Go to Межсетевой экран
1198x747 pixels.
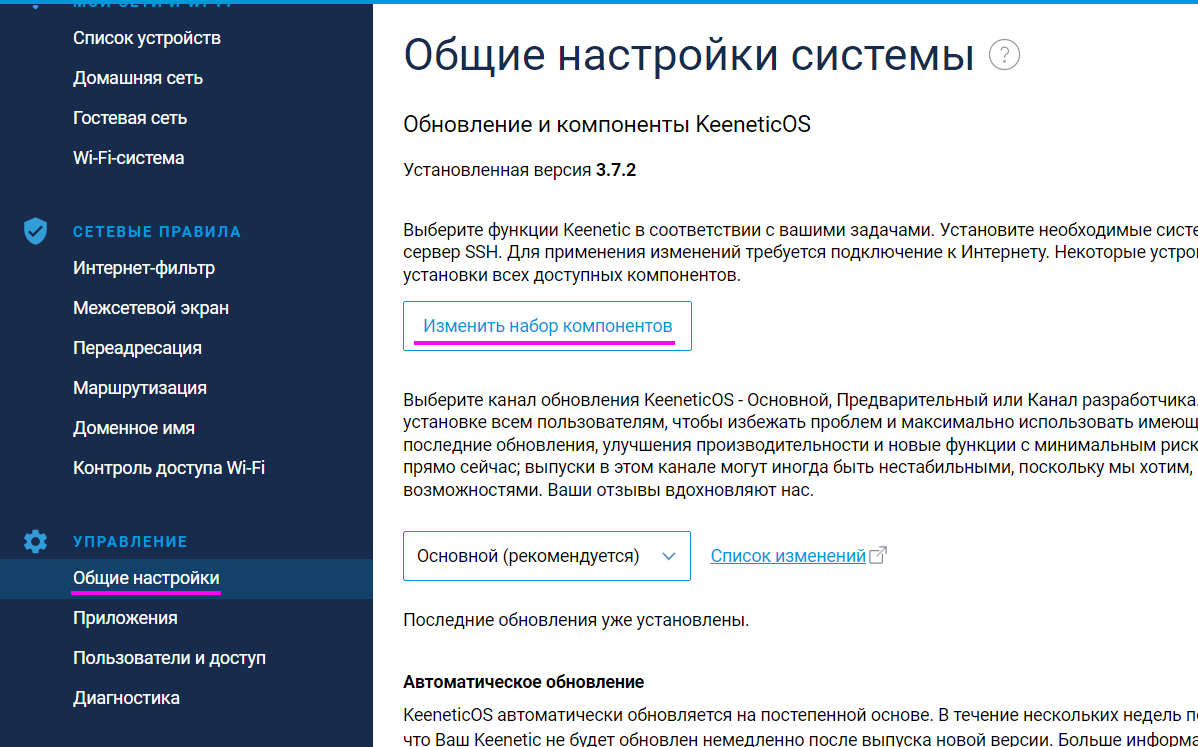[x=151, y=308]
